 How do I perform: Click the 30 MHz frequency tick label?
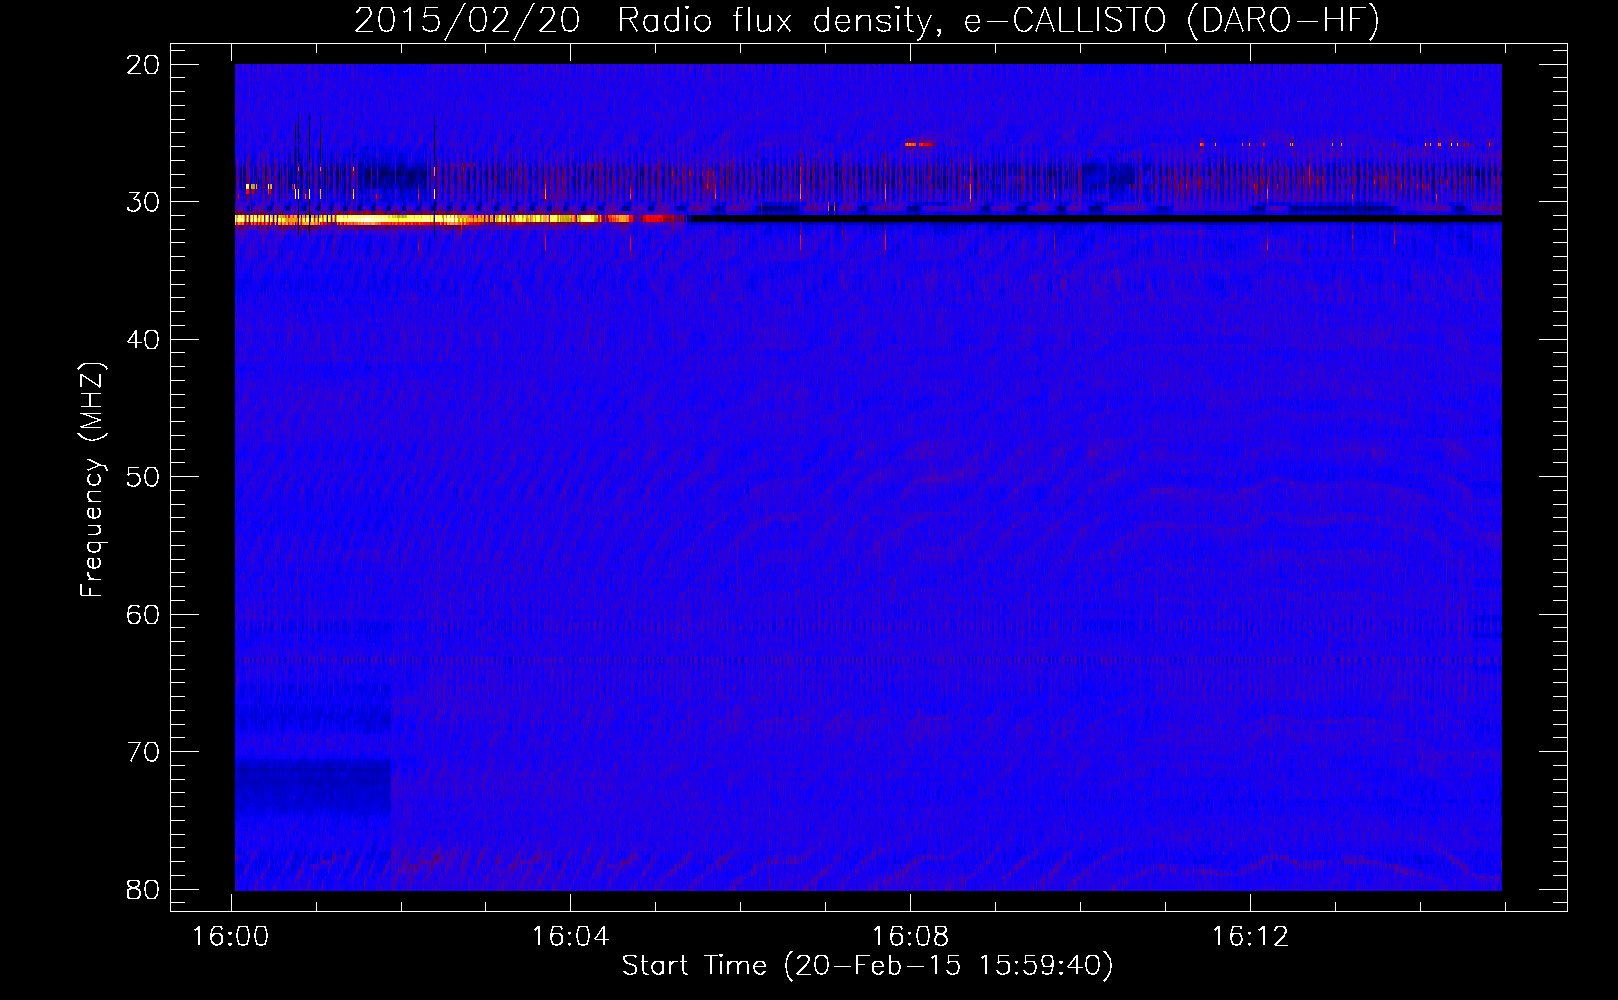[143, 202]
